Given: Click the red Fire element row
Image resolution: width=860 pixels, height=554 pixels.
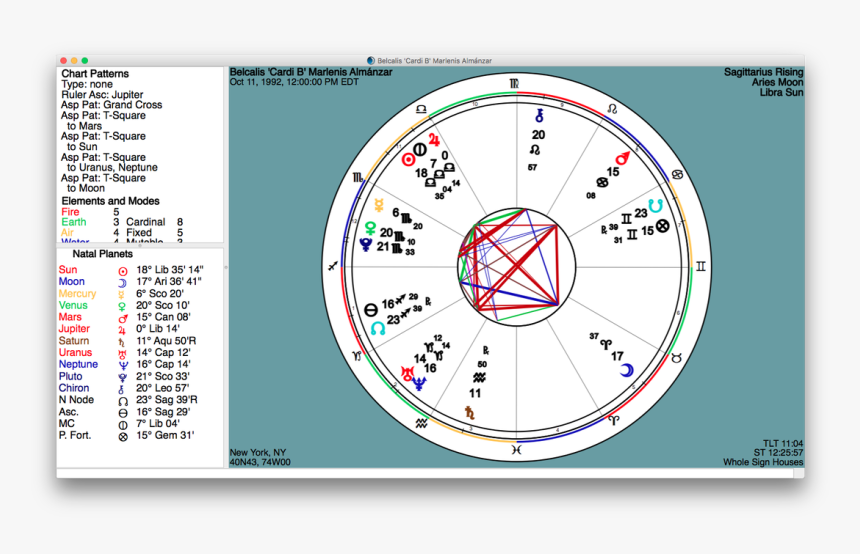Looking at the screenshot, I should 90,212.
